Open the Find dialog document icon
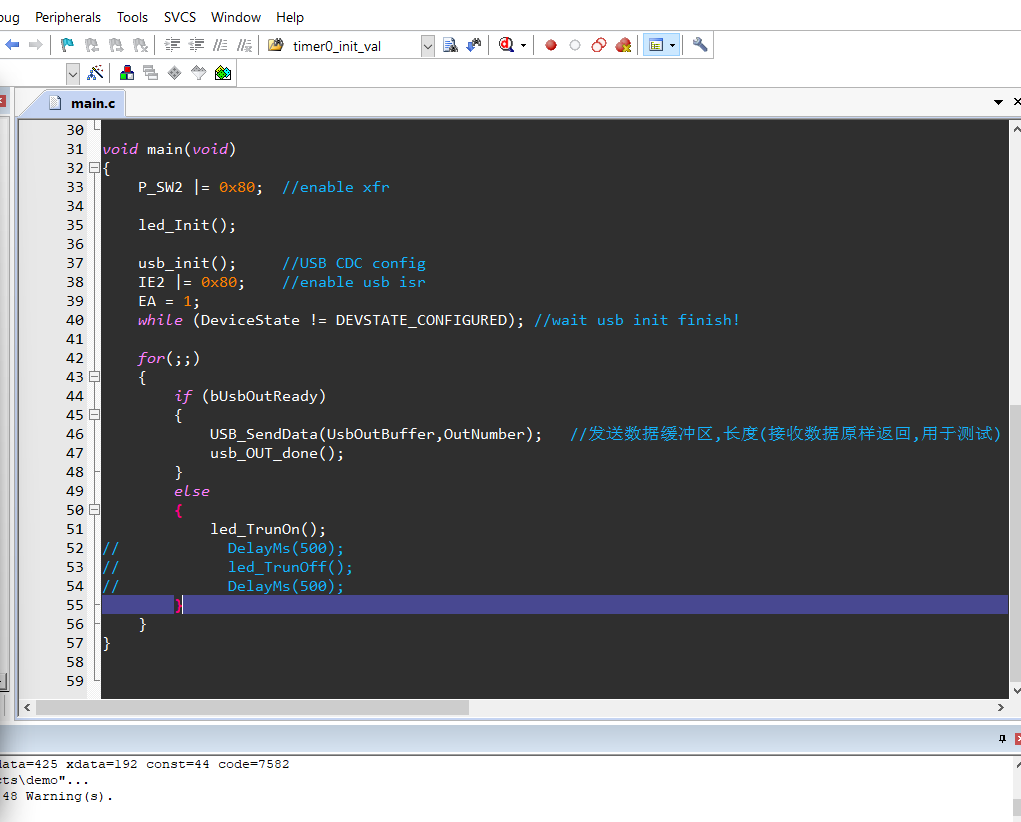Image resolution: width=1021 pixels, height=822 pixels. [450, 45]
